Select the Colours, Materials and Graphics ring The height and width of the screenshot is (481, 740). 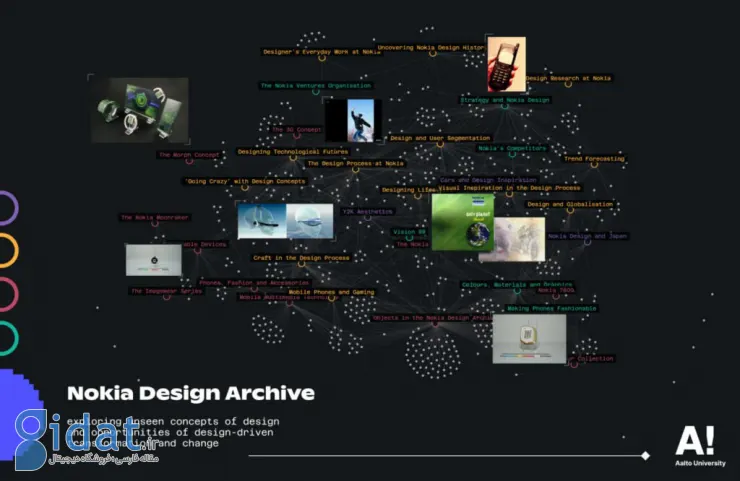(x=517, y=291)
